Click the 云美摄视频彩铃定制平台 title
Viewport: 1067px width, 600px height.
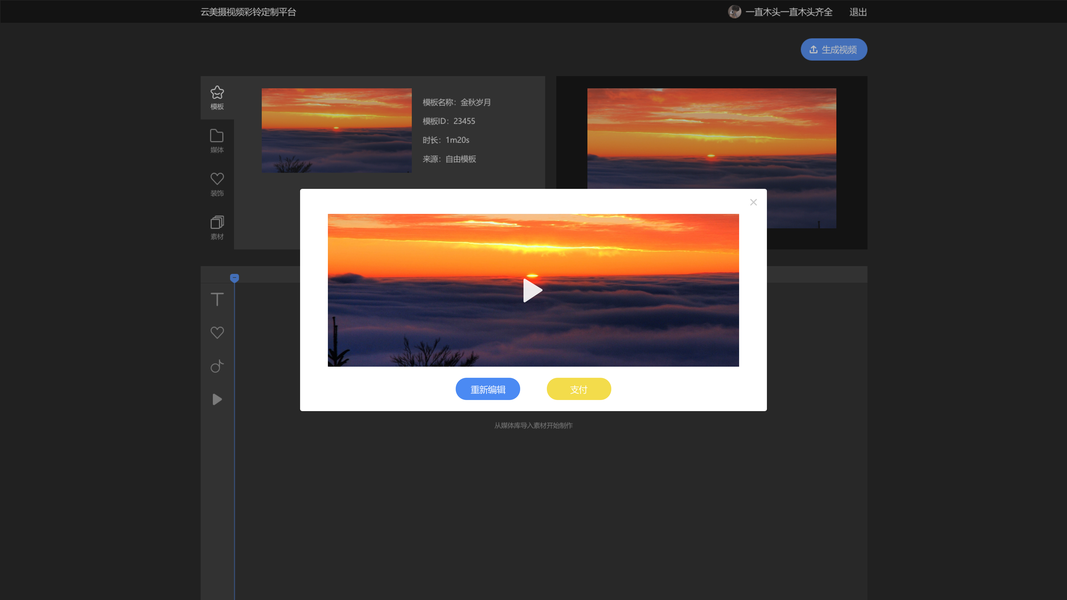point(248,12)
